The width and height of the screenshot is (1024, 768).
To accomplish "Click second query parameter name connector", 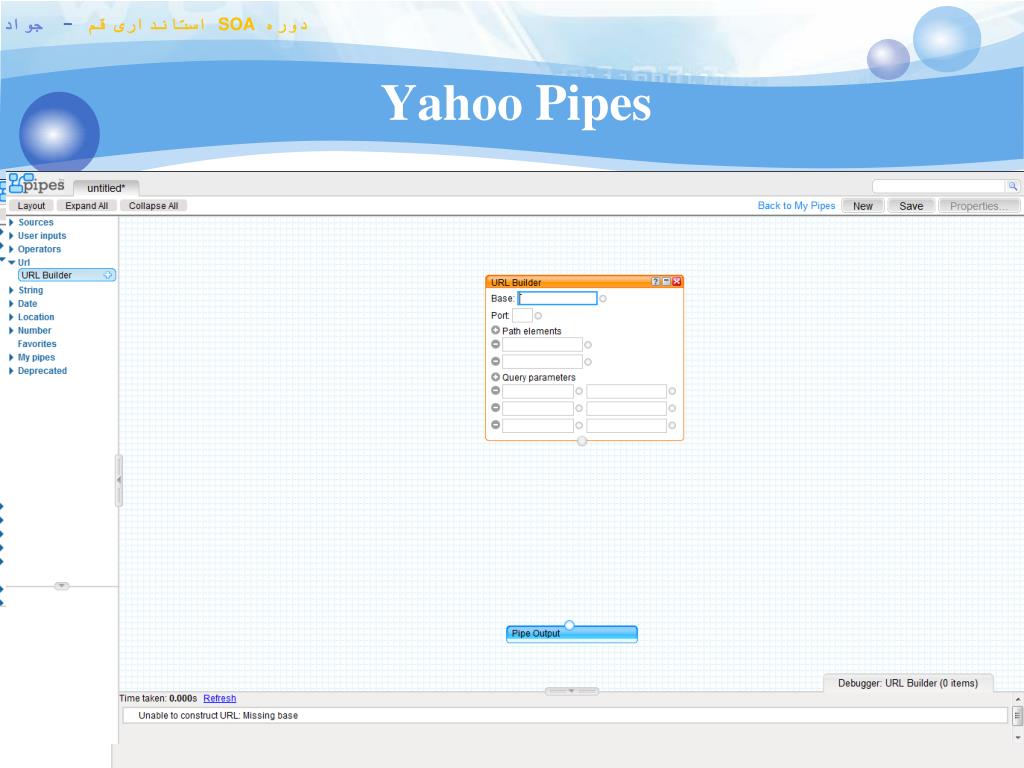I will pos(579,408).
